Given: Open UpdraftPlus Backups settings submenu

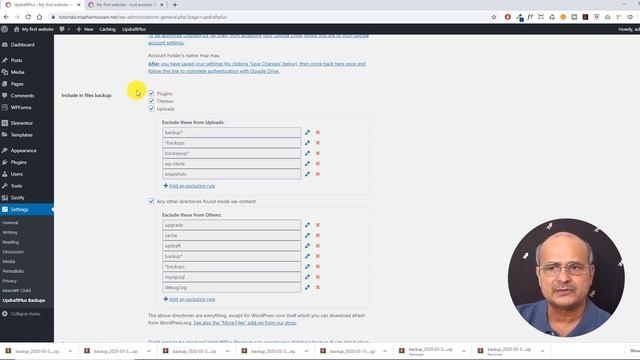Looking at the screenshot, I should coord(24,300).
